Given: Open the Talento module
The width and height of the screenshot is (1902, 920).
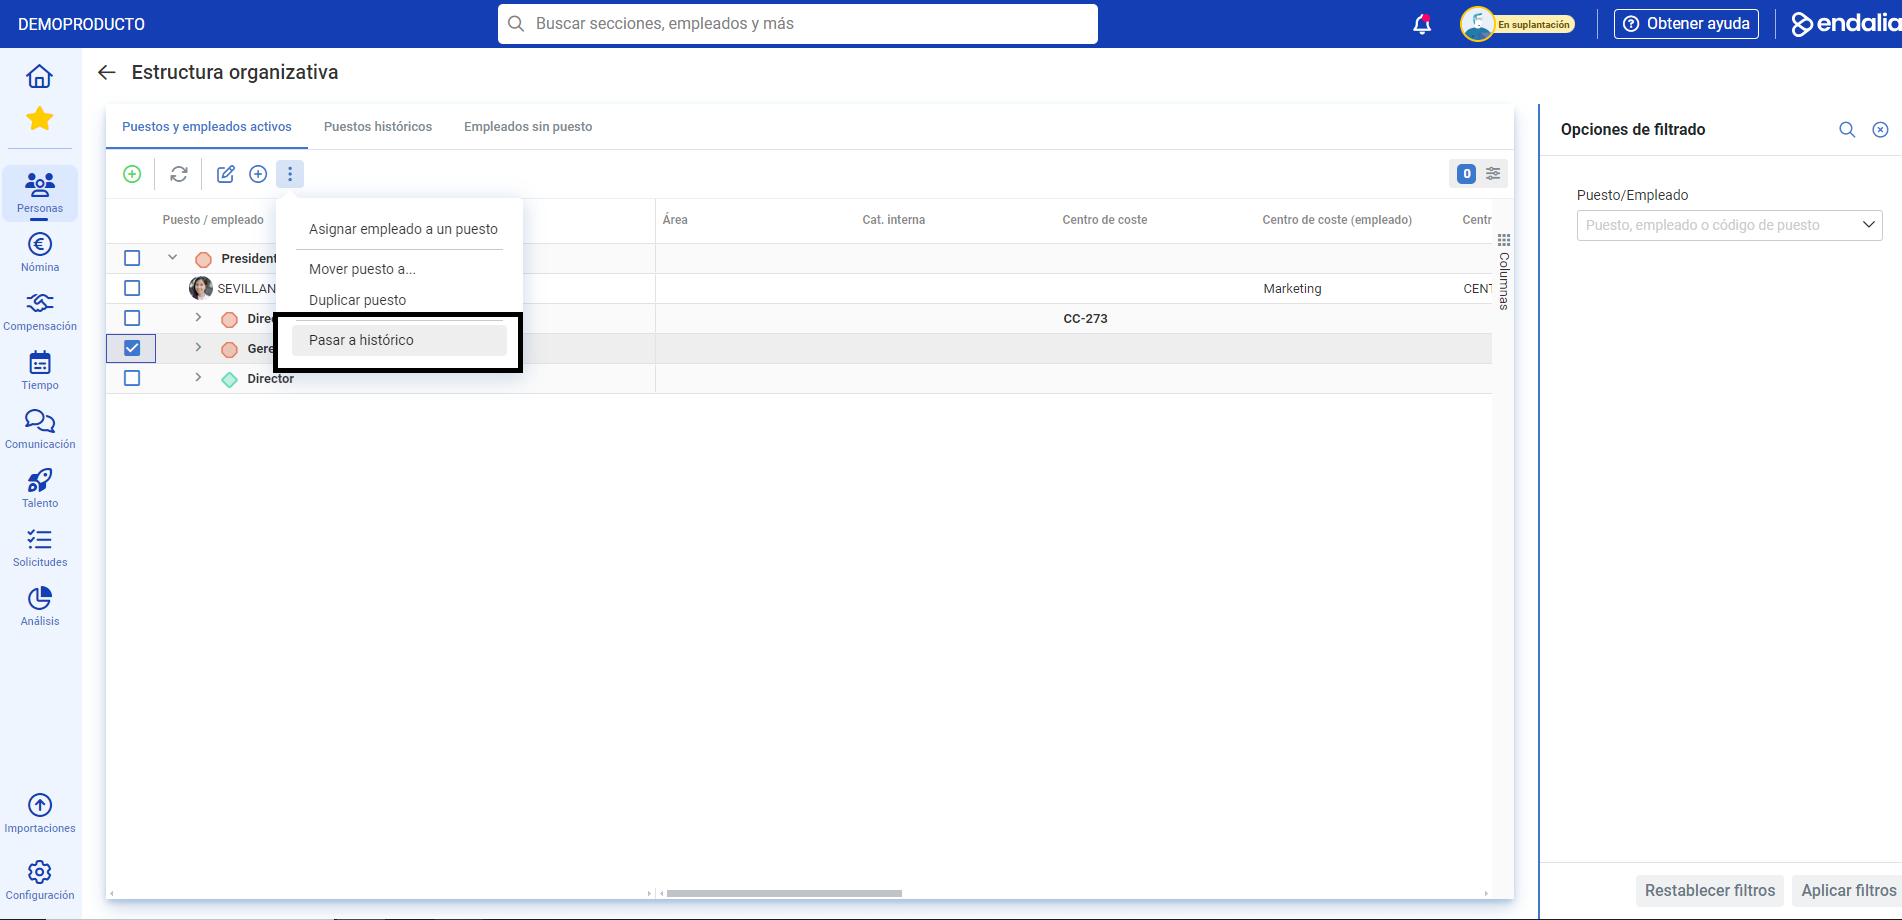Looking at the screenshot, I should 40,488.
